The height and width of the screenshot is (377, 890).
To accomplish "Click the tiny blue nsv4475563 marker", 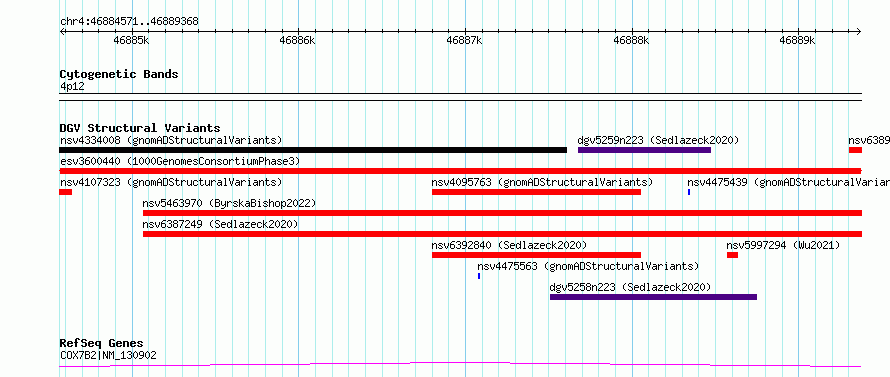I will coord(479,276).
